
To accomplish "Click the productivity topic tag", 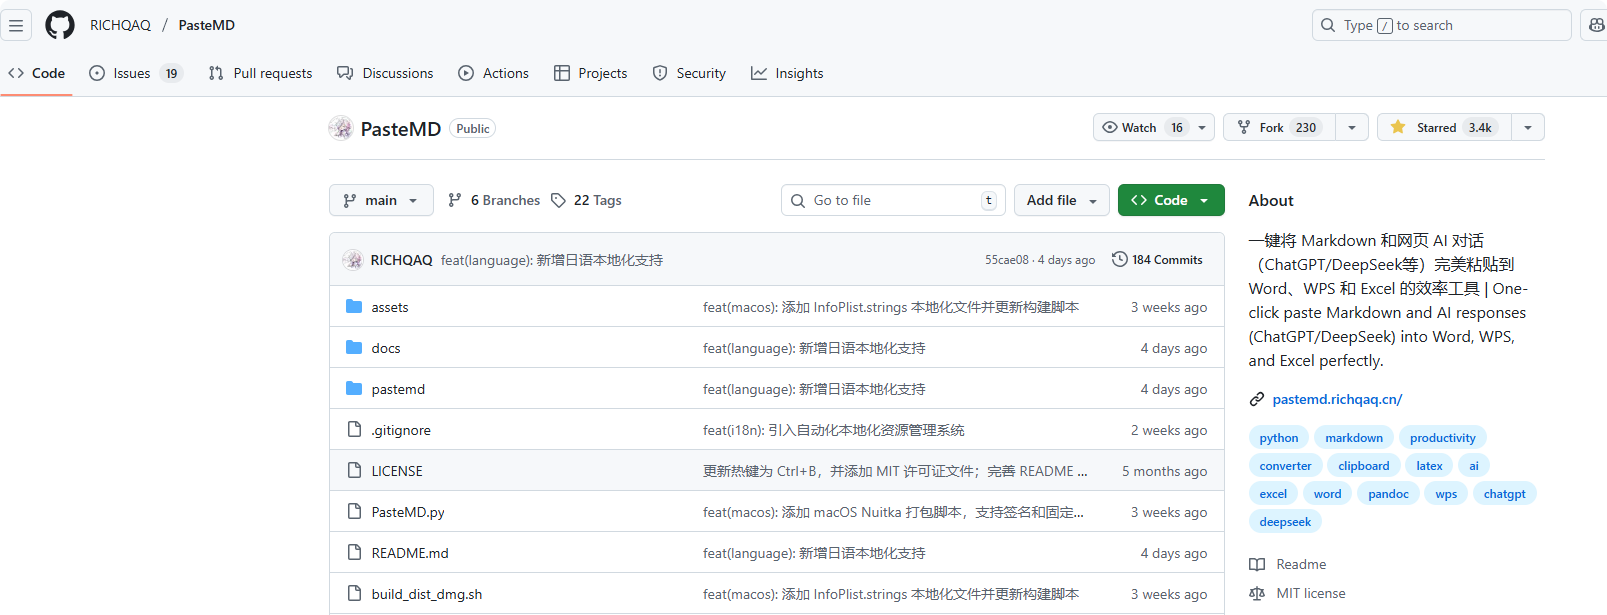I will tap(1442, 438).
